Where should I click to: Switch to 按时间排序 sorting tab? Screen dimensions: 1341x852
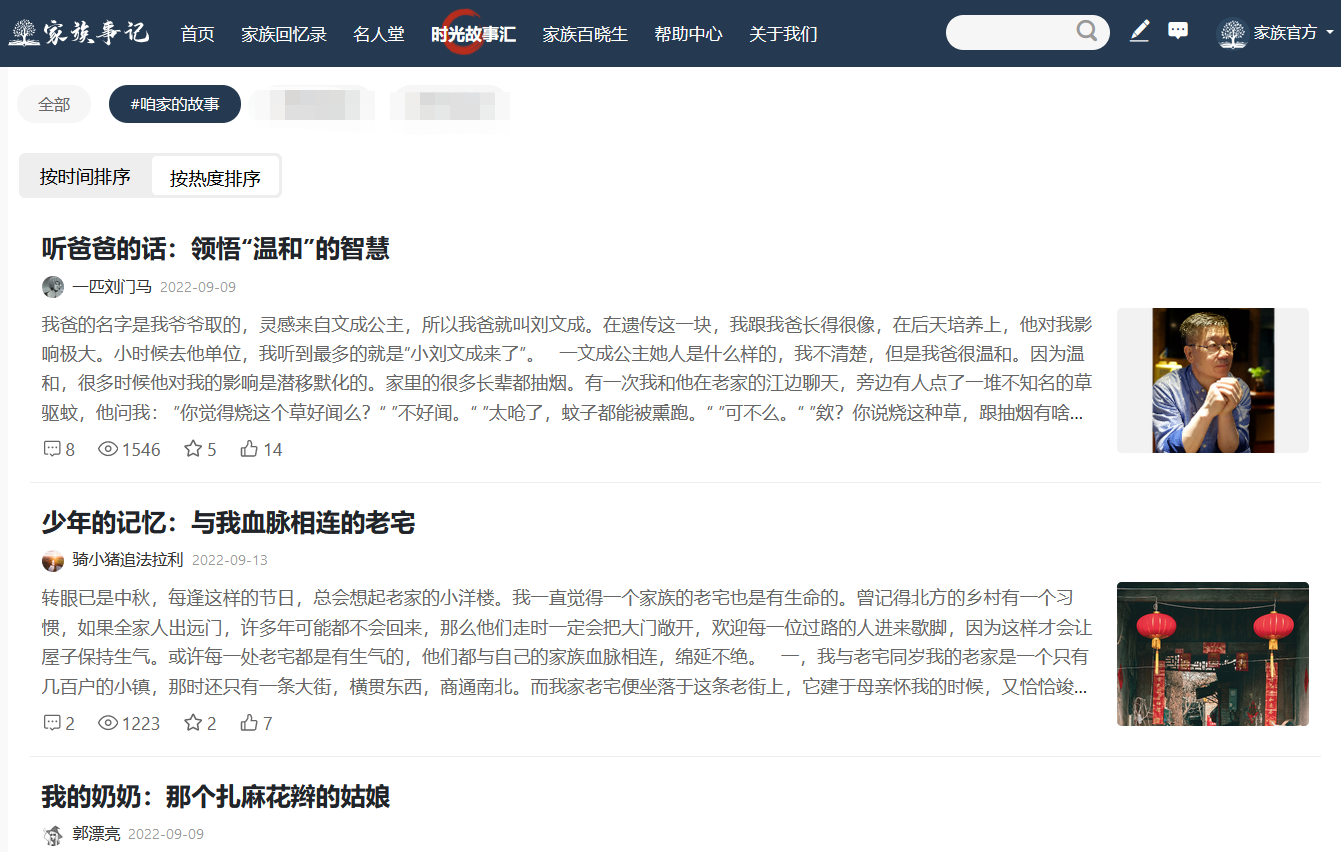point(85,177)
